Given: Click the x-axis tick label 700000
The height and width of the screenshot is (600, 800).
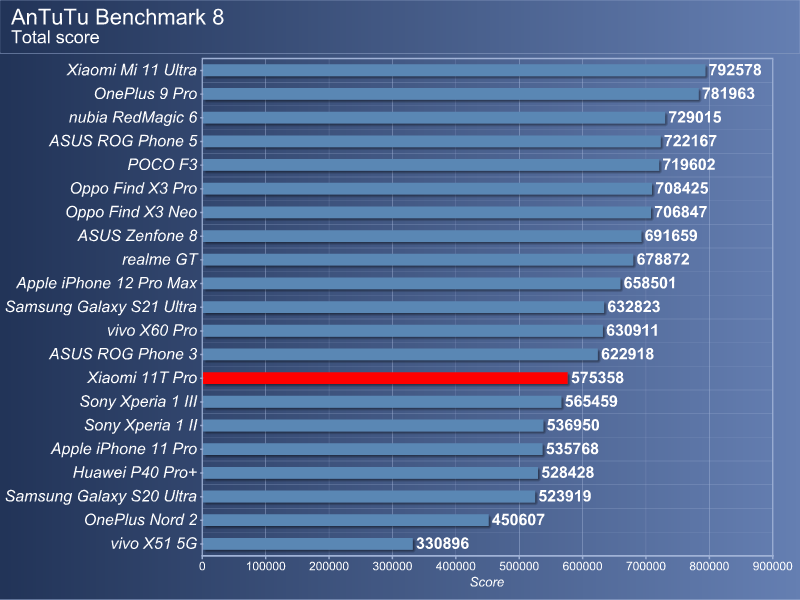Looking at the screenshot, I should pos(646,566).
